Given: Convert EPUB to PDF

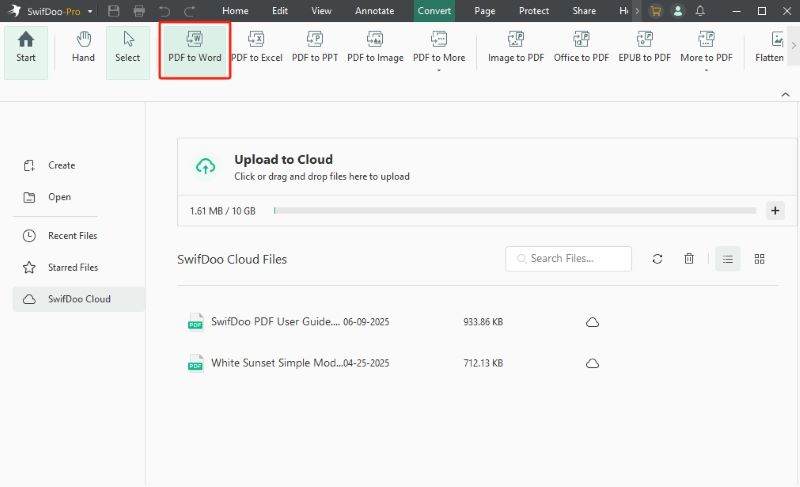Looking at the screenshot, I should click(644, 47).
